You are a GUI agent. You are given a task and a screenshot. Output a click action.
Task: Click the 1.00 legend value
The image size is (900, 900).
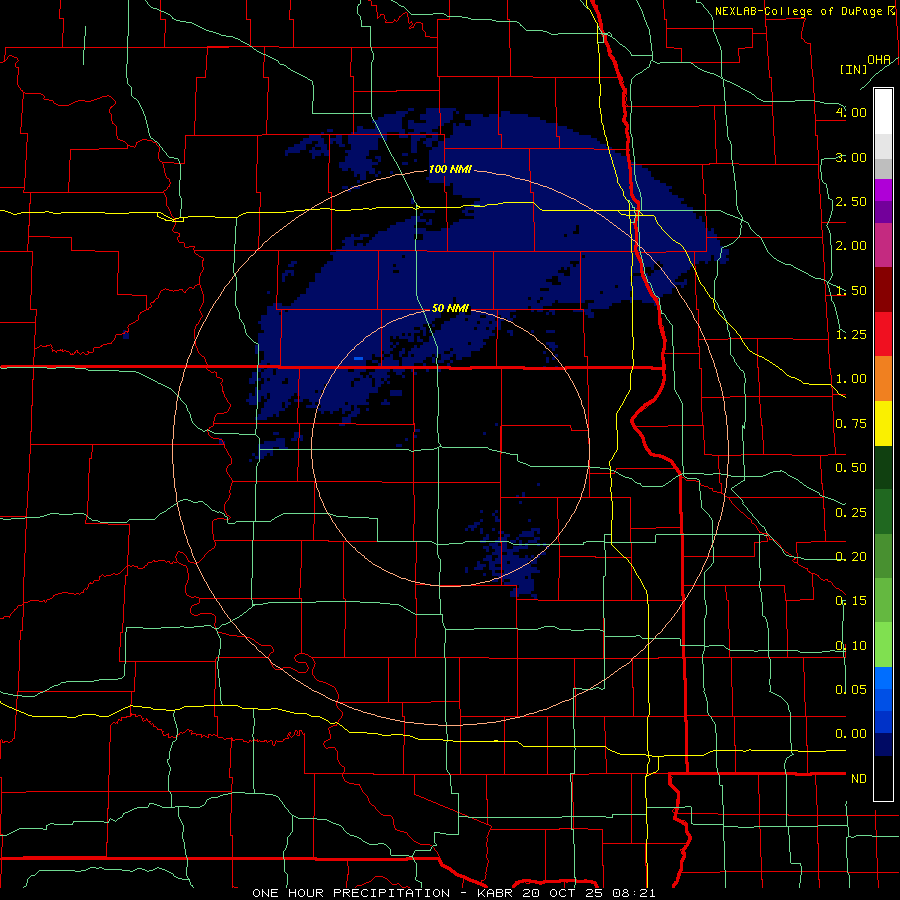pos(851,378)
